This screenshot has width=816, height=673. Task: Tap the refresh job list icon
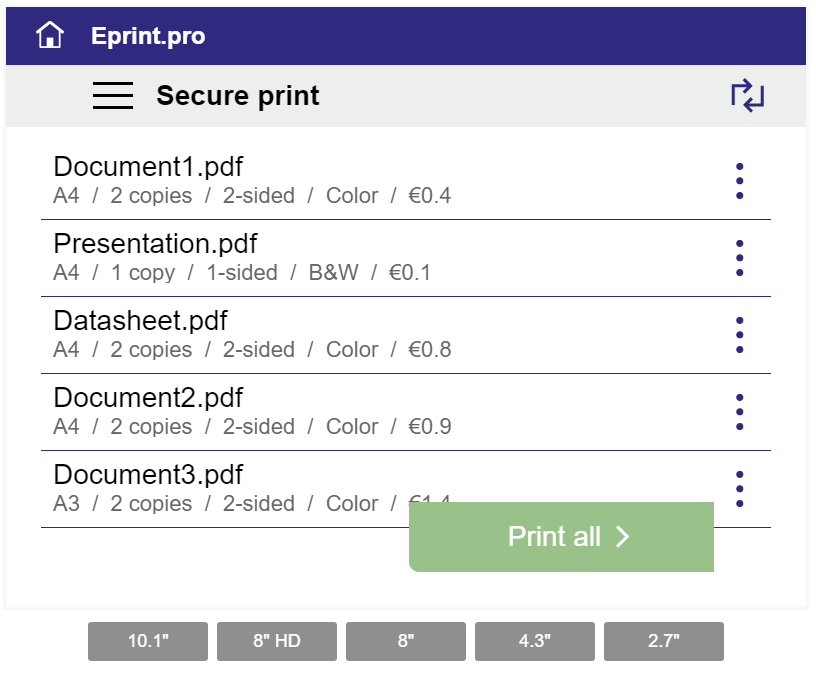(747, 95)
